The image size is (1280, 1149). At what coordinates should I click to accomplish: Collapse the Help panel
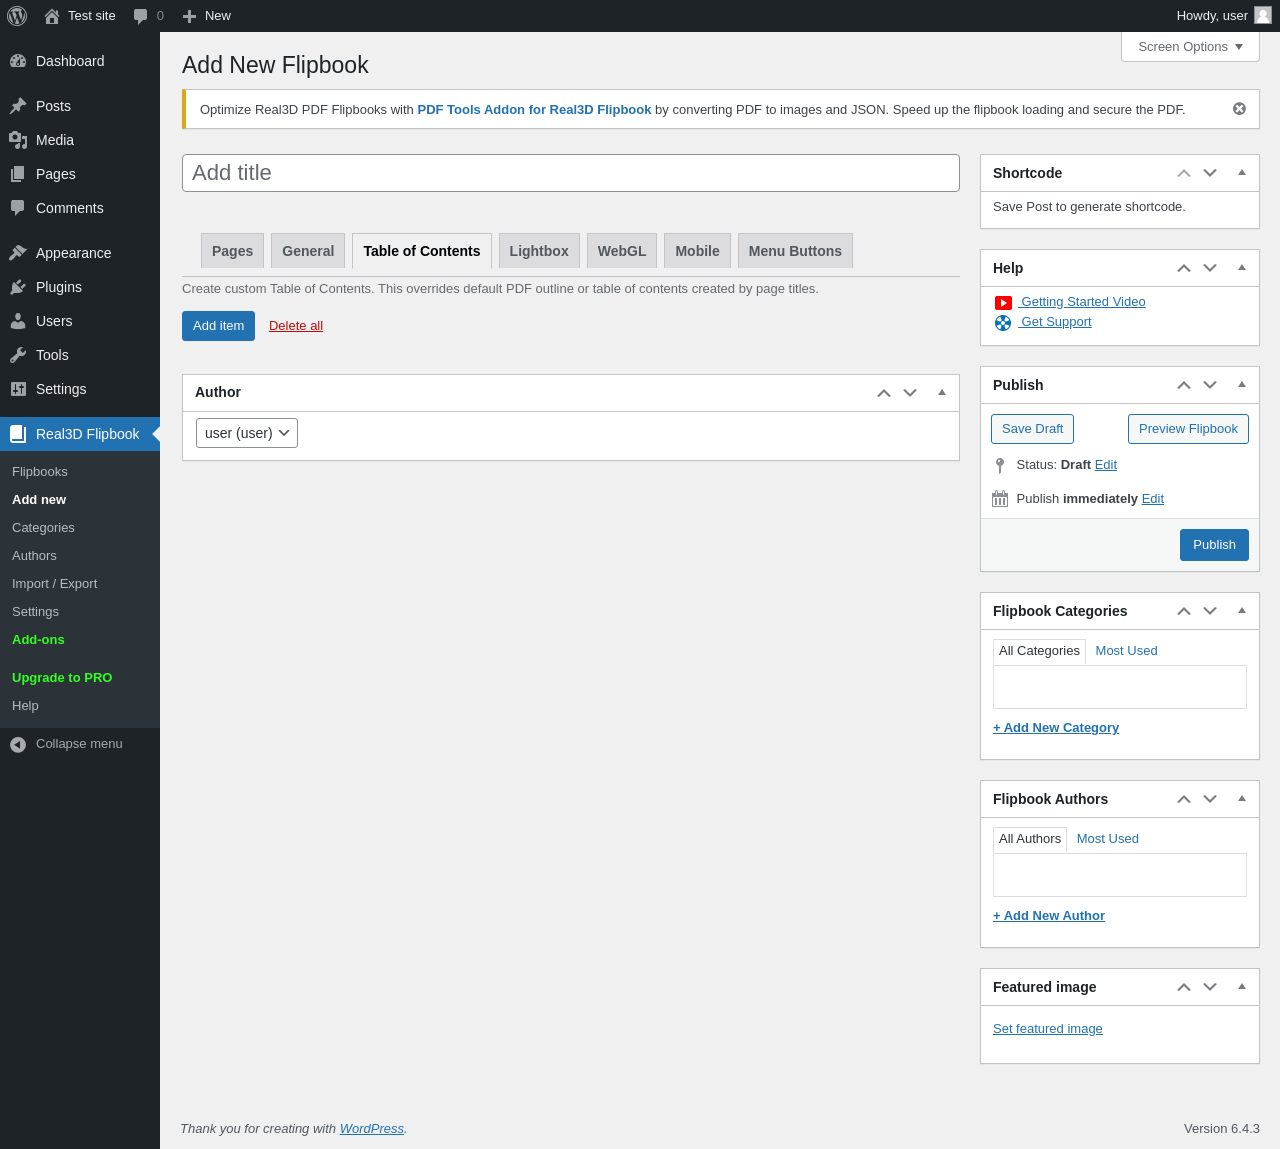point(1242,268)
